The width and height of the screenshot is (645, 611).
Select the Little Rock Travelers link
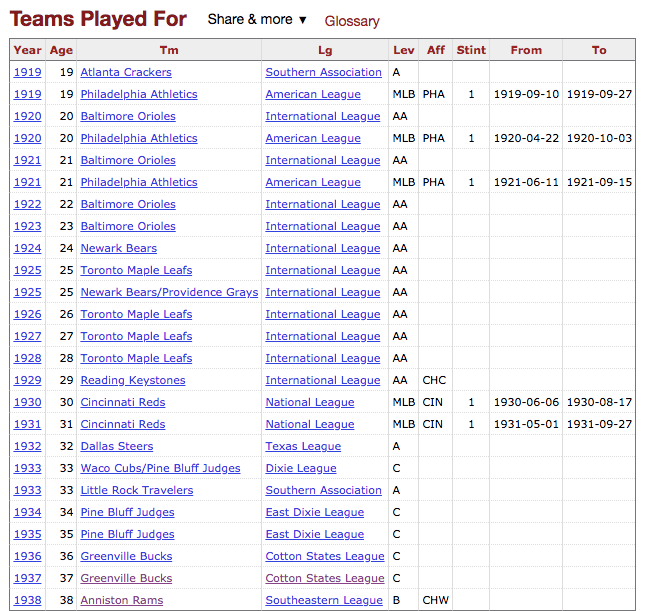tap(137, 490)
